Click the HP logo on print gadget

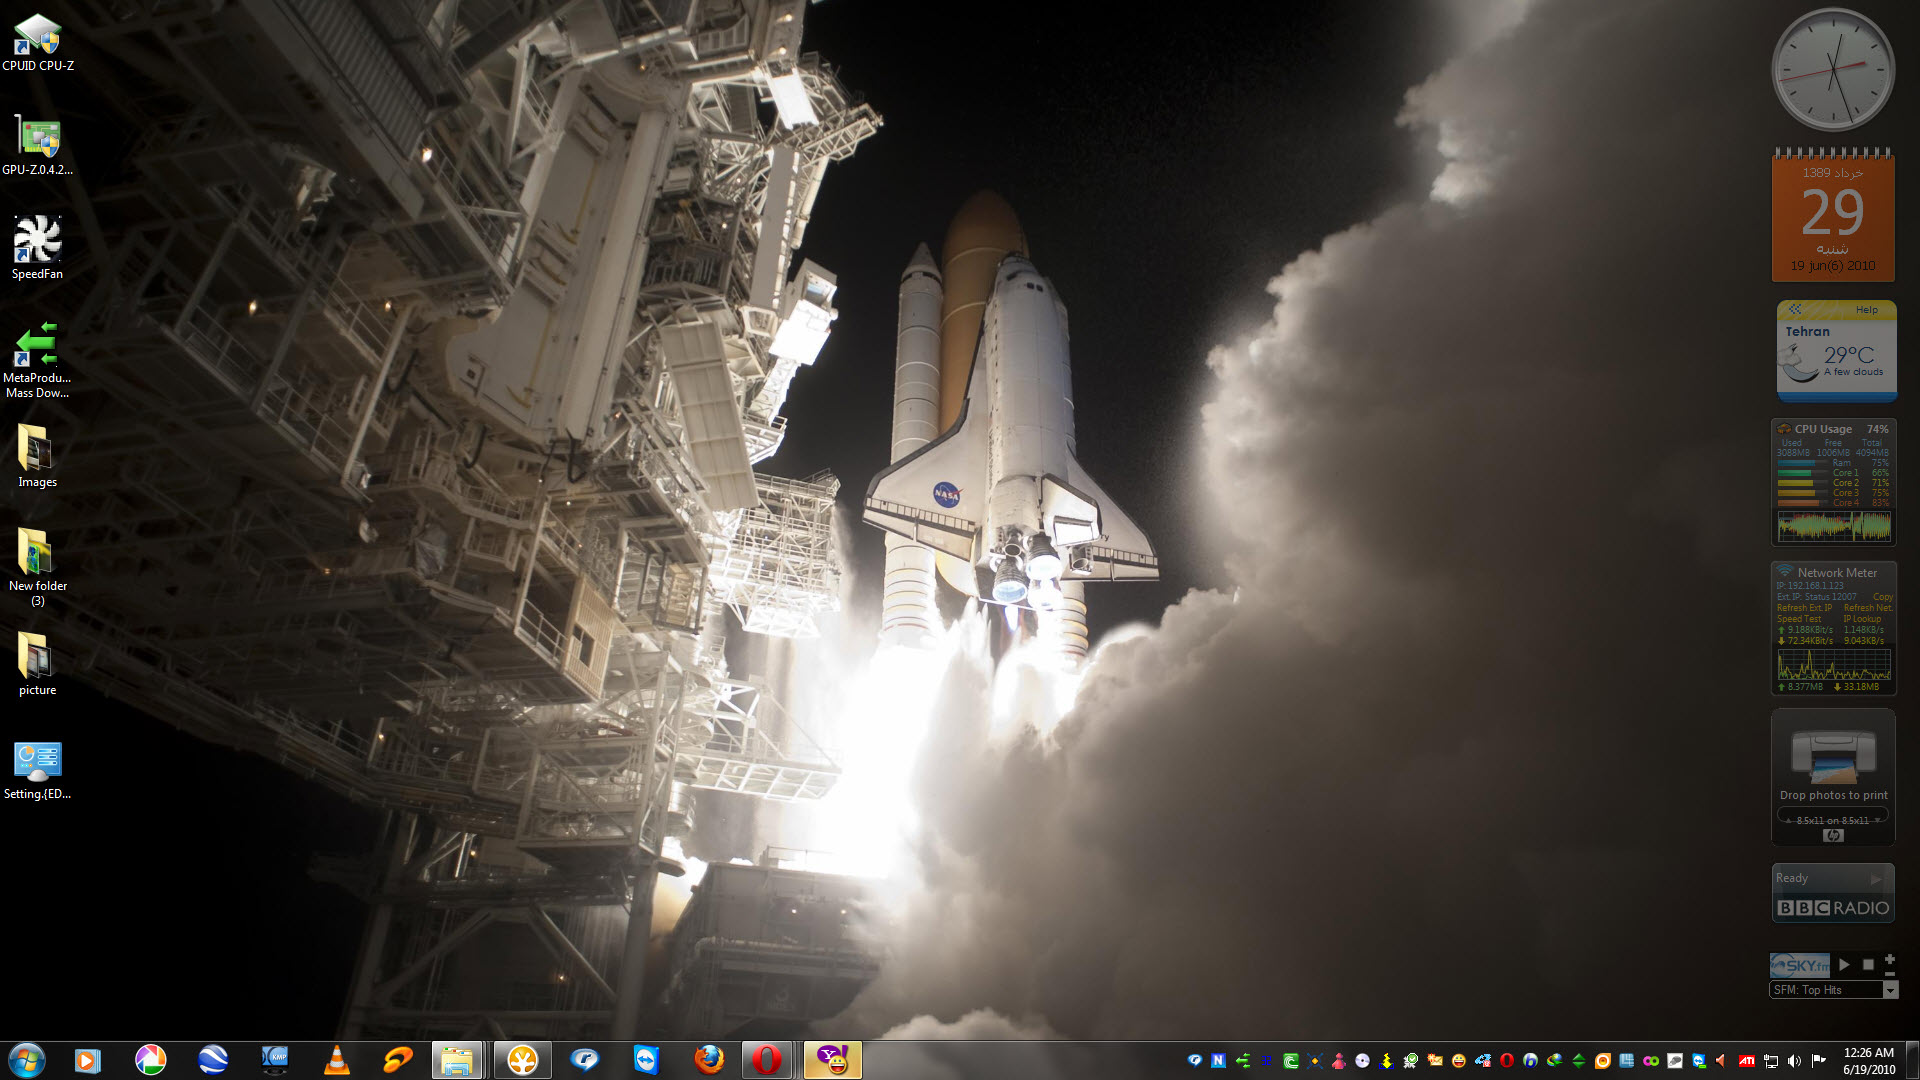pos(1833,836)
